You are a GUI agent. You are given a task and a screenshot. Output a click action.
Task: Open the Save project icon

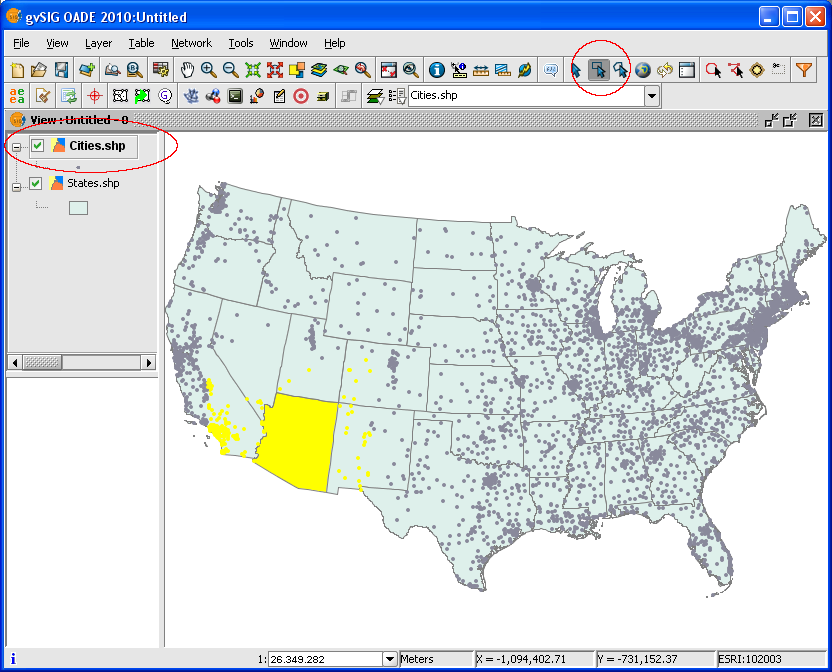click(x=62, y=70)
